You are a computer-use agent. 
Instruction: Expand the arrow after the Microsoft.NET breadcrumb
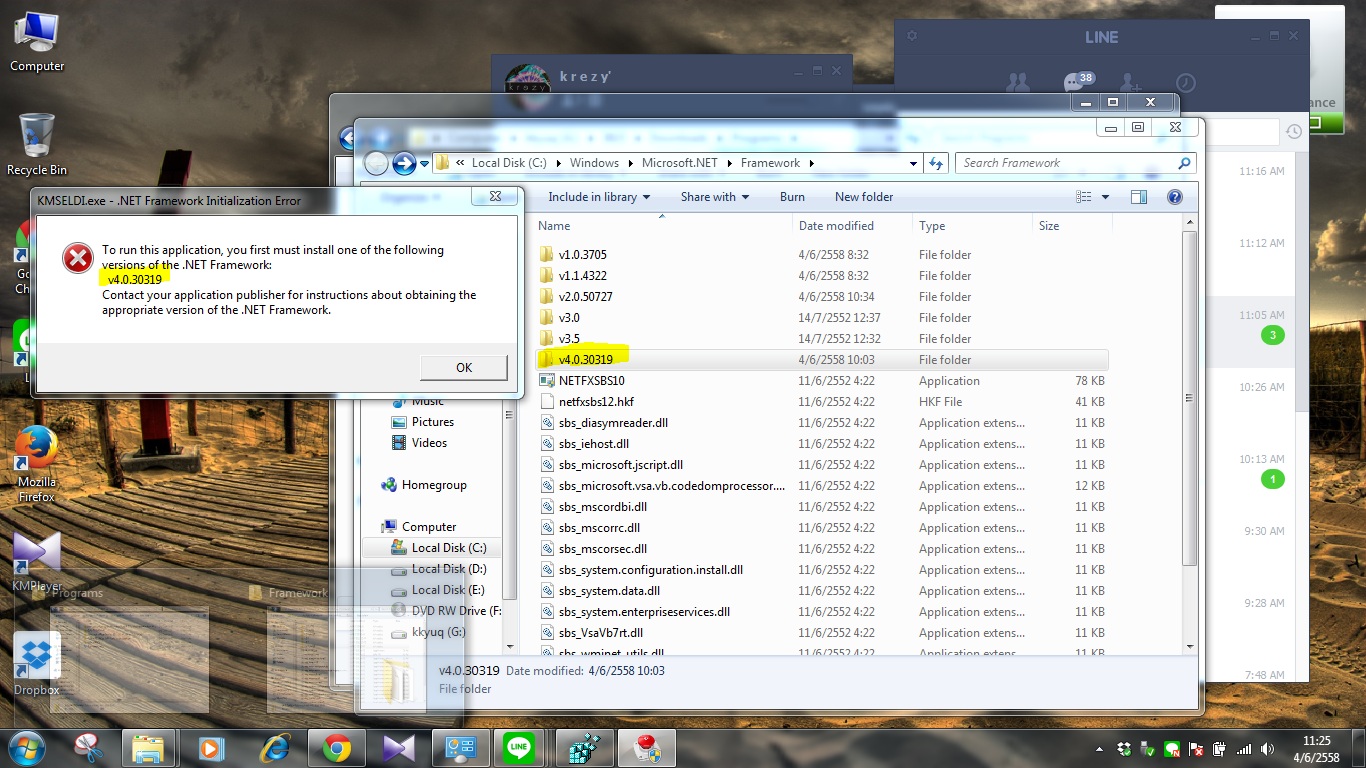click(x=730, y=163)
